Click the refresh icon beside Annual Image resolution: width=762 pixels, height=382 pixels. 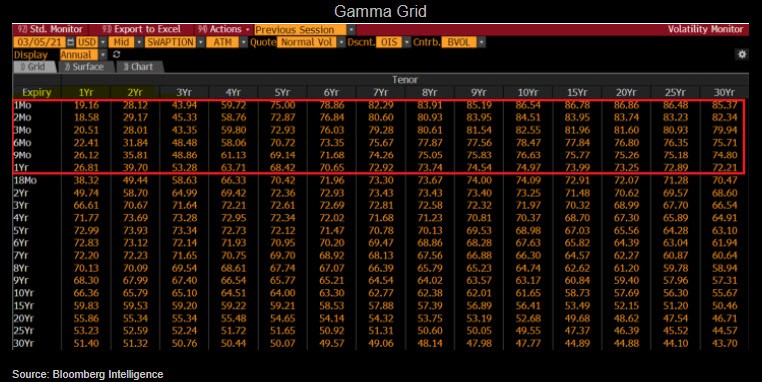point(117,54)
